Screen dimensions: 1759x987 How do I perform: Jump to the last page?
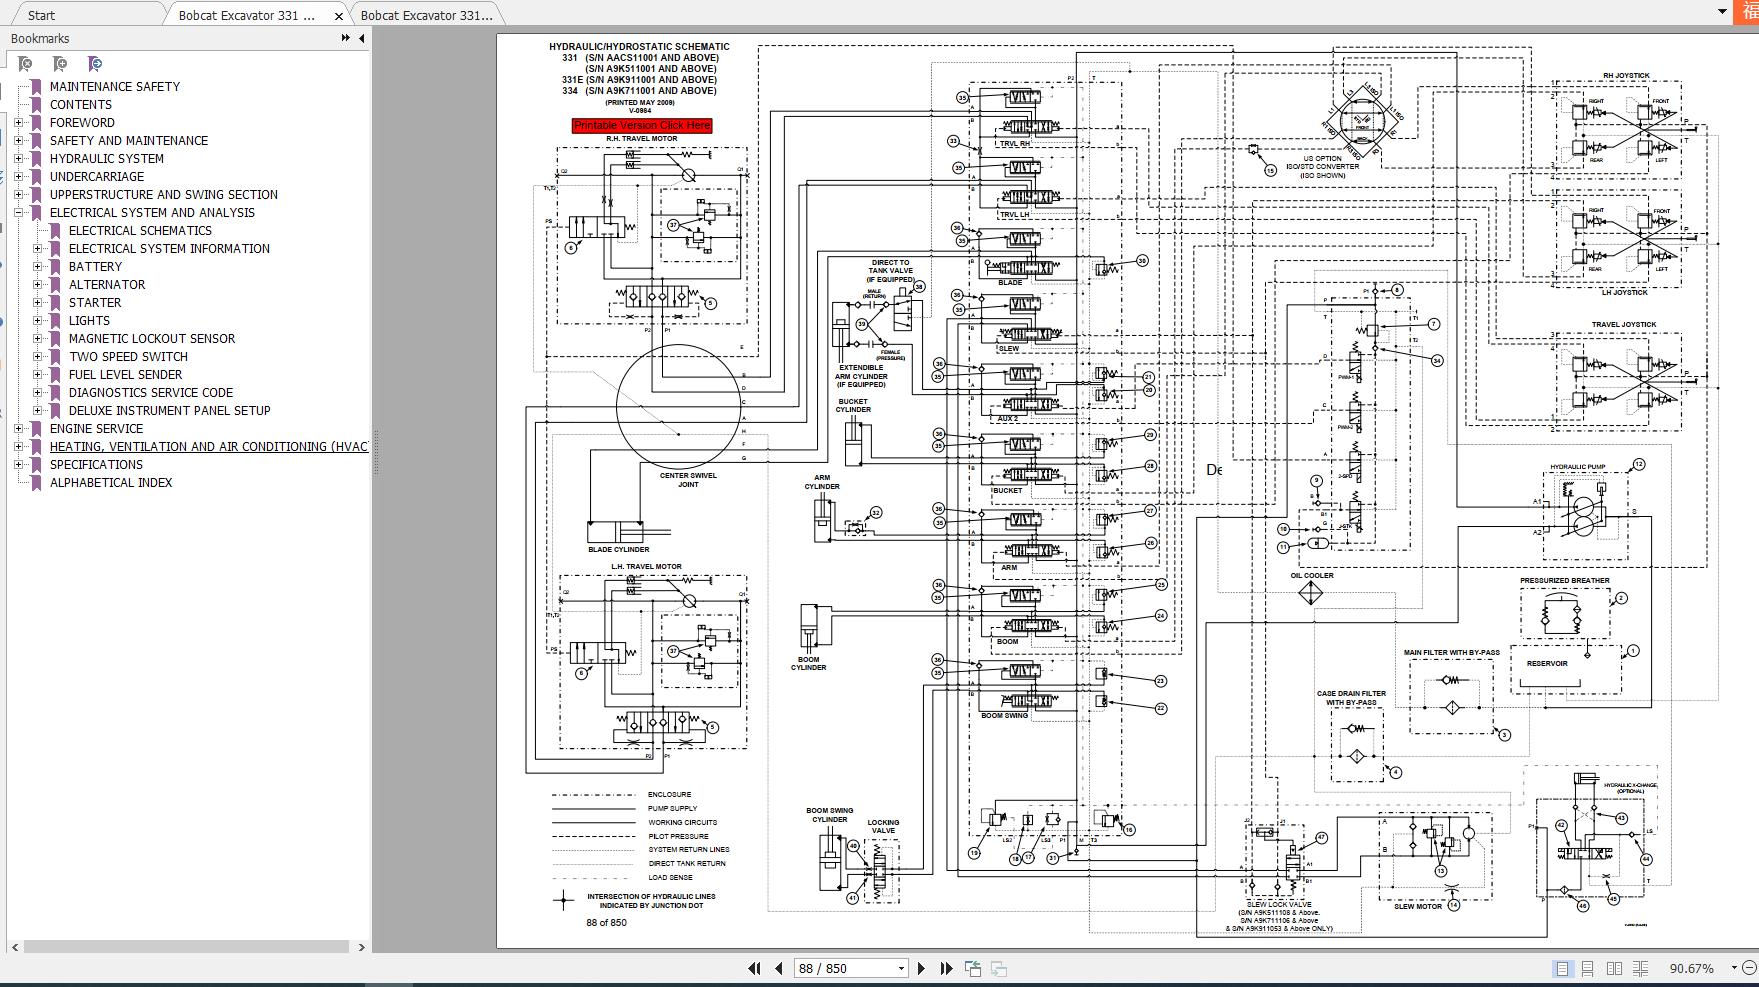(x=946, y=968)
